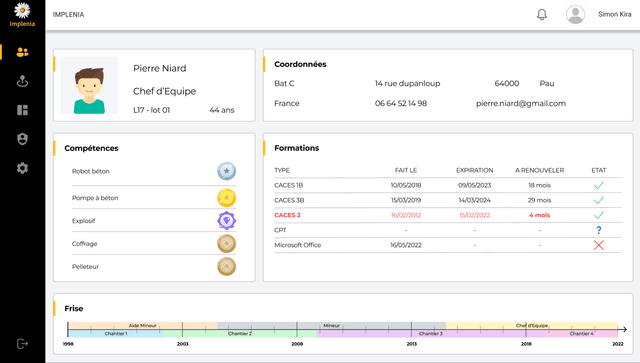Open notifications bell icon

click(x=542, y=15)
